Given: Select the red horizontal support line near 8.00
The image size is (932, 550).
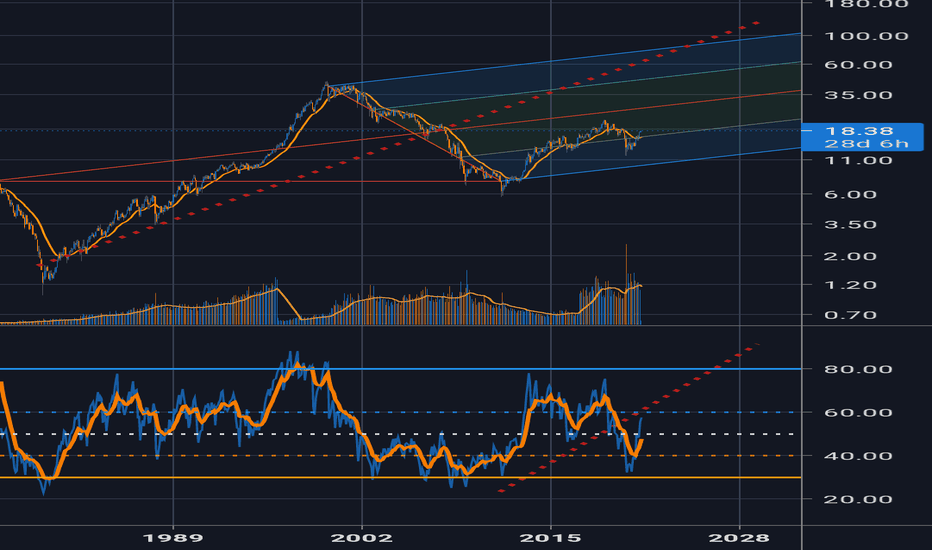Looking at the screenshot, I should (x=250, y=181).
